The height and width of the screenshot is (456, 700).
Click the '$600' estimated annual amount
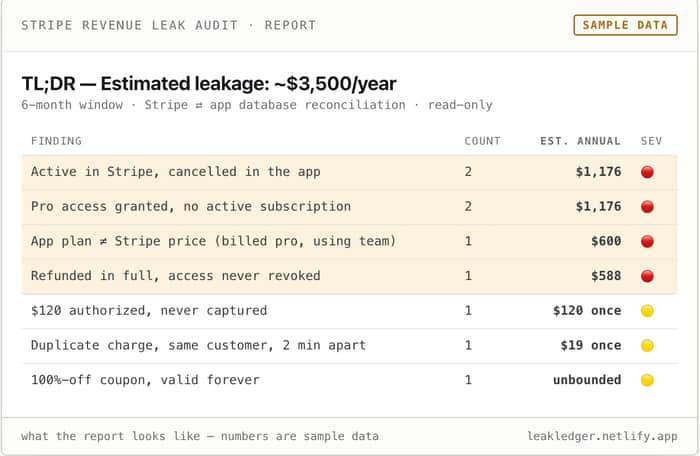tap(606, 241)
